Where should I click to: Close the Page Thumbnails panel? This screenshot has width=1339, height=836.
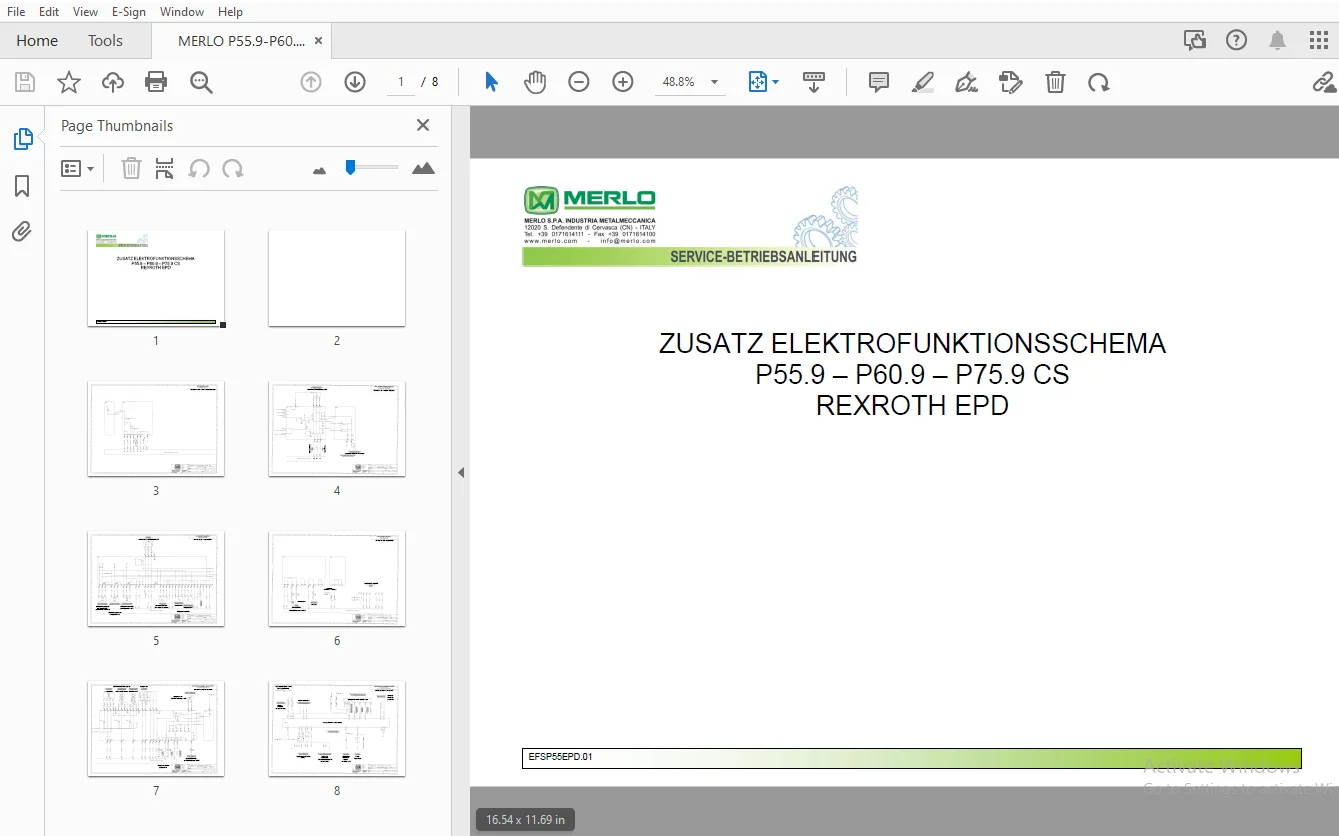423,125
